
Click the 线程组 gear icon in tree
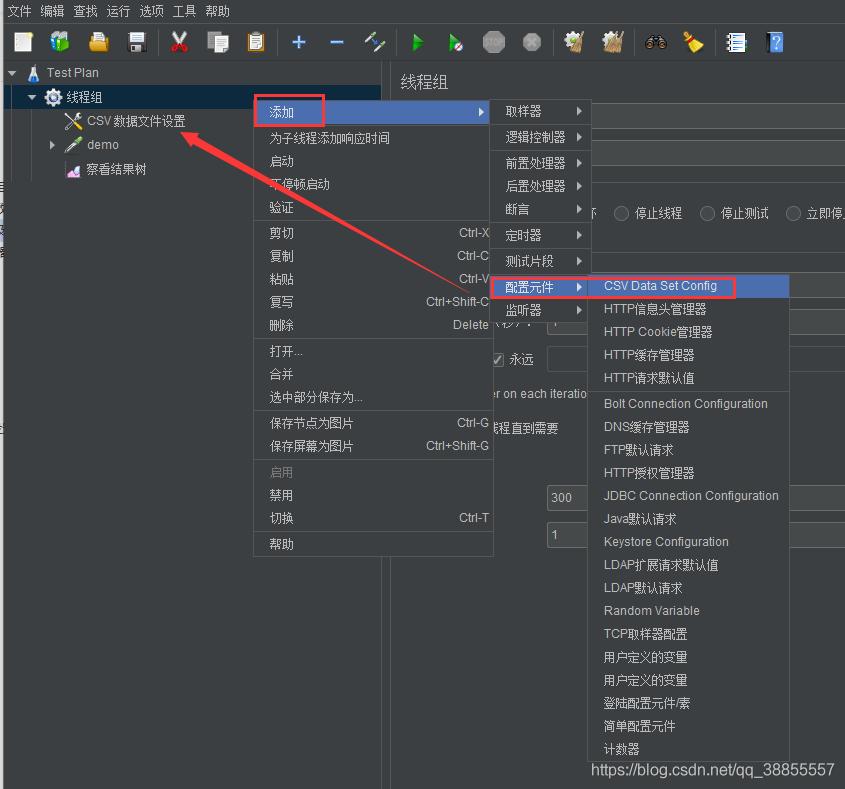(53, 98)
